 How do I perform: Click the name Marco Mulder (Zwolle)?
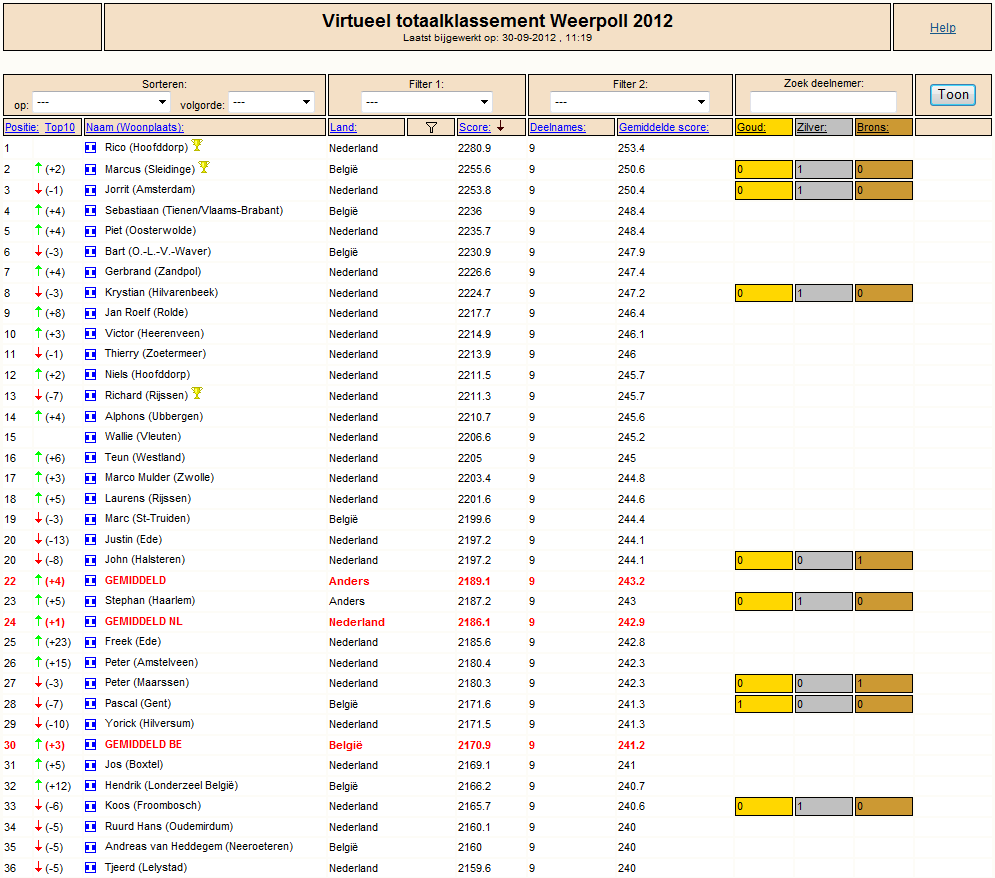(159, 478)
